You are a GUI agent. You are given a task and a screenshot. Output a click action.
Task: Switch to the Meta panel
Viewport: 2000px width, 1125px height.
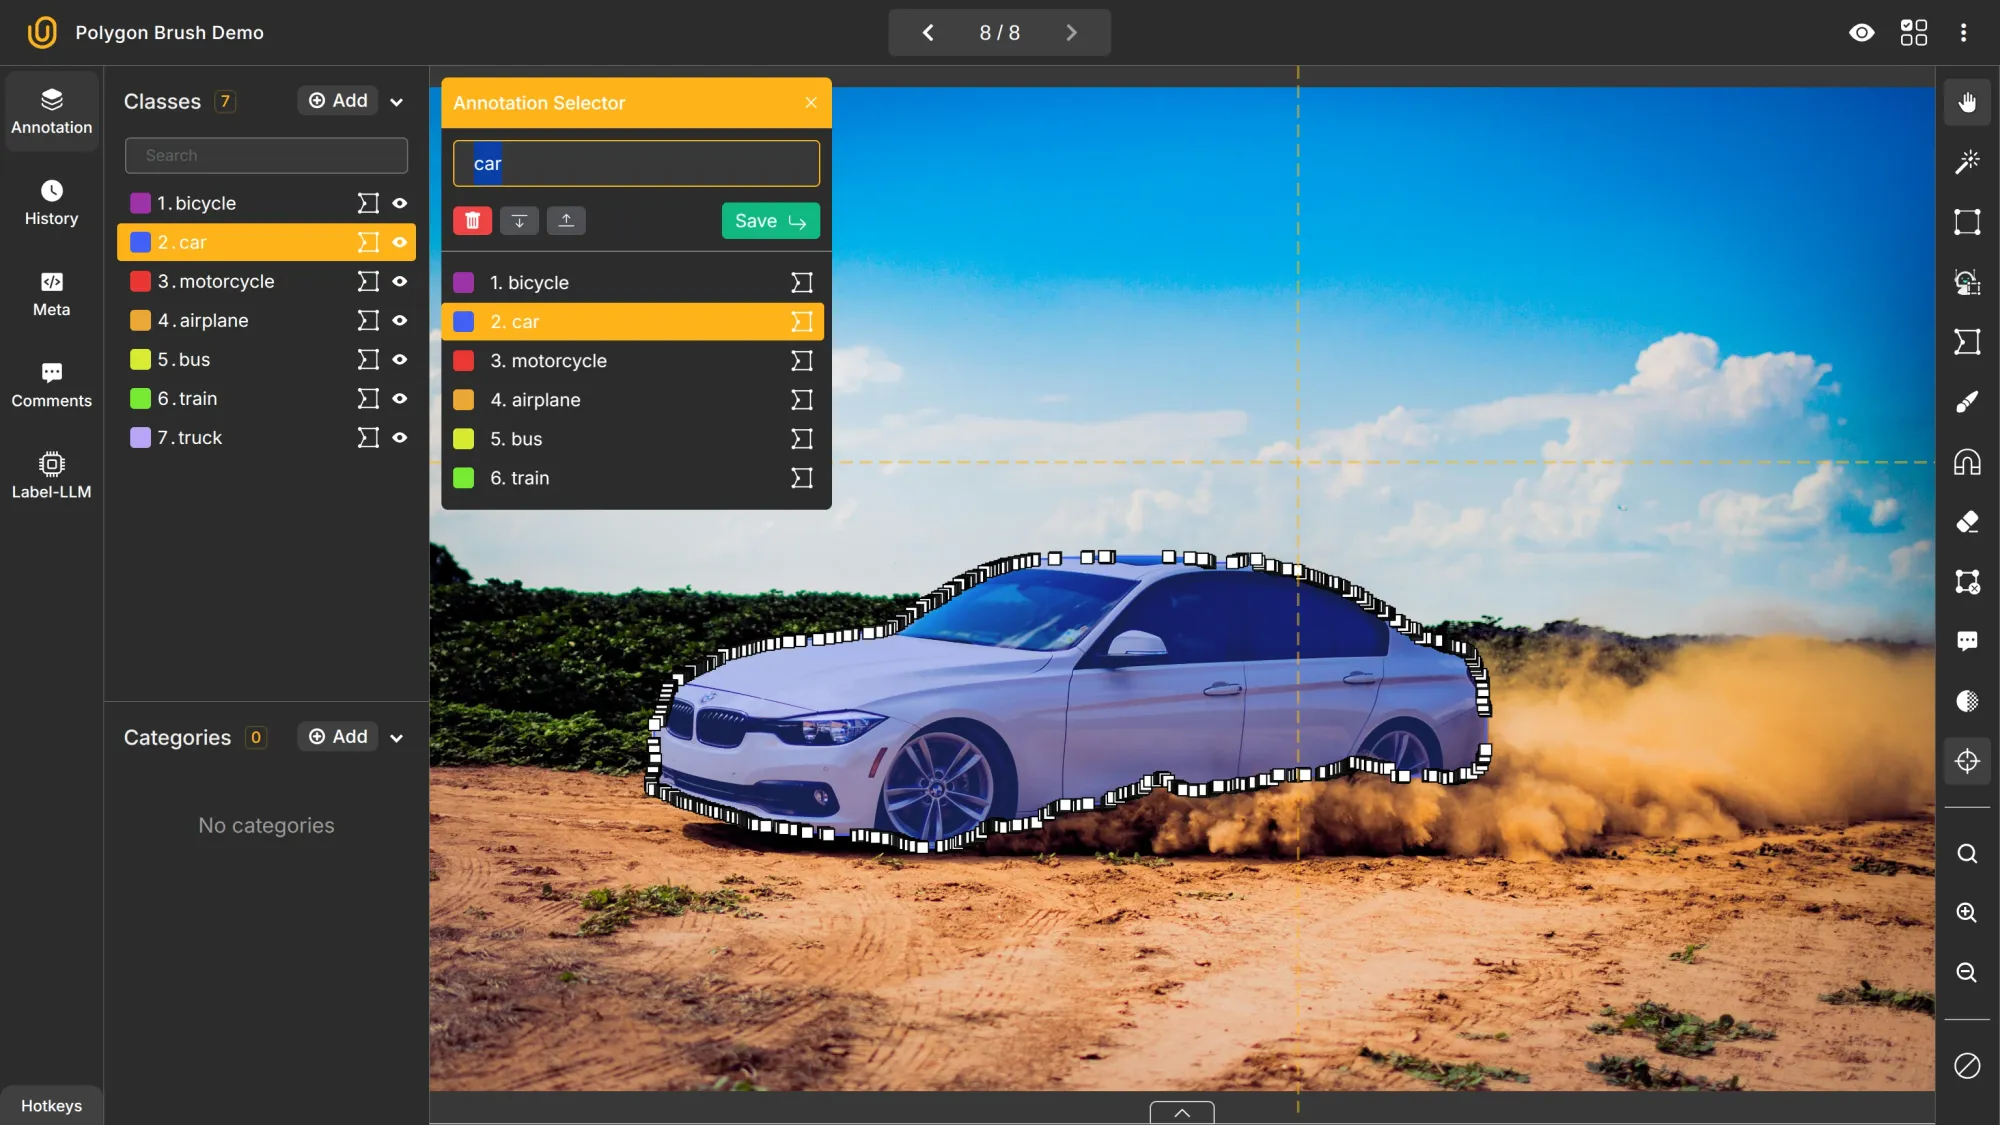click(51, 293)
